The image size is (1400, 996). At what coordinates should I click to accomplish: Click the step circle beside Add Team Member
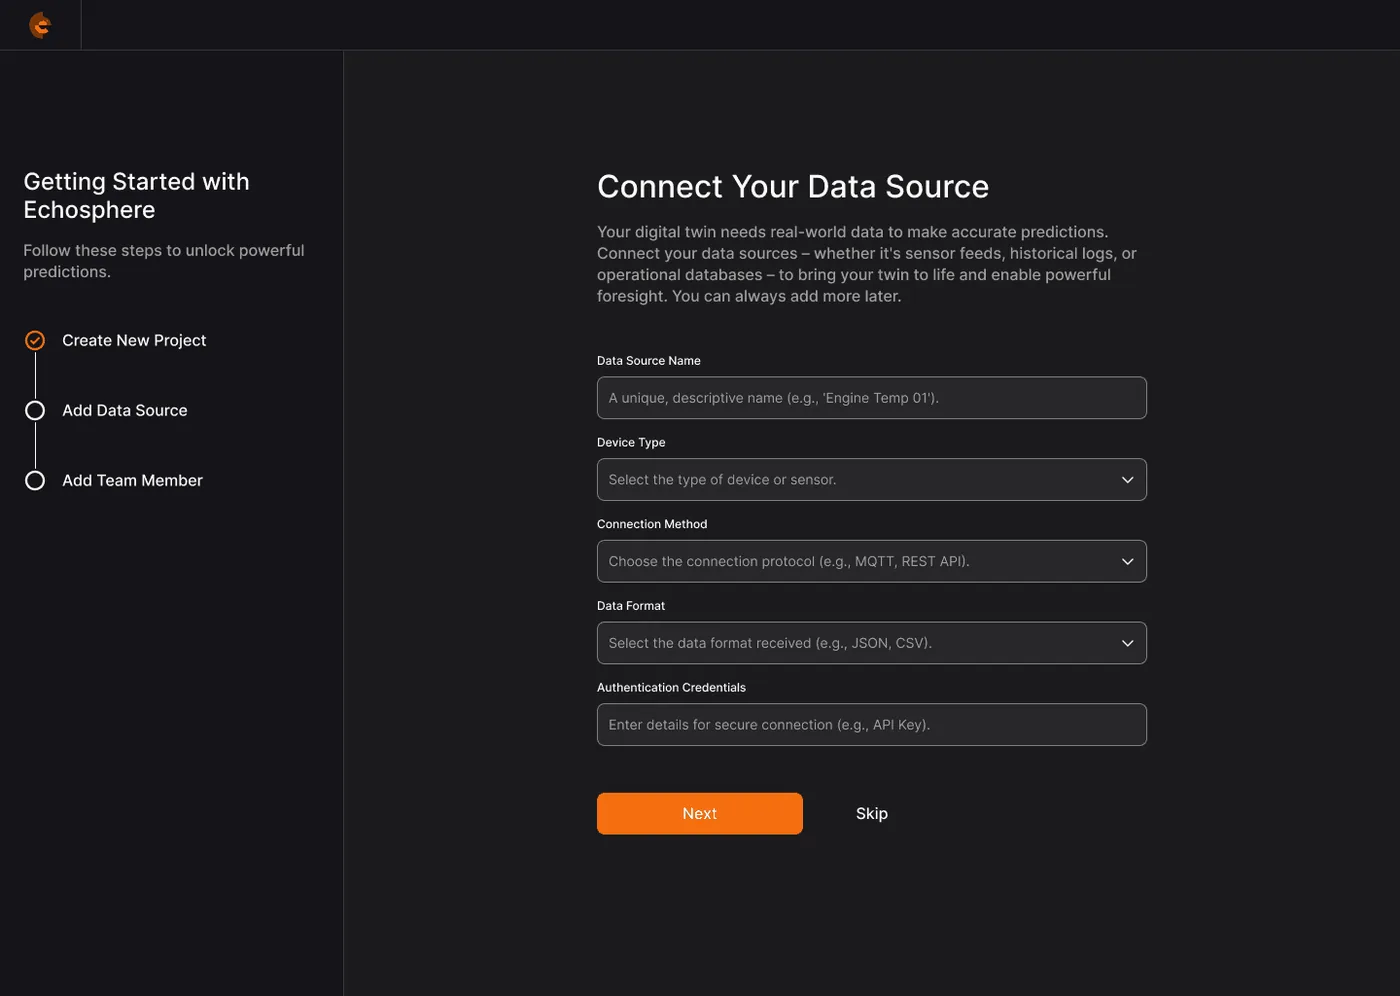pos(35,481)
